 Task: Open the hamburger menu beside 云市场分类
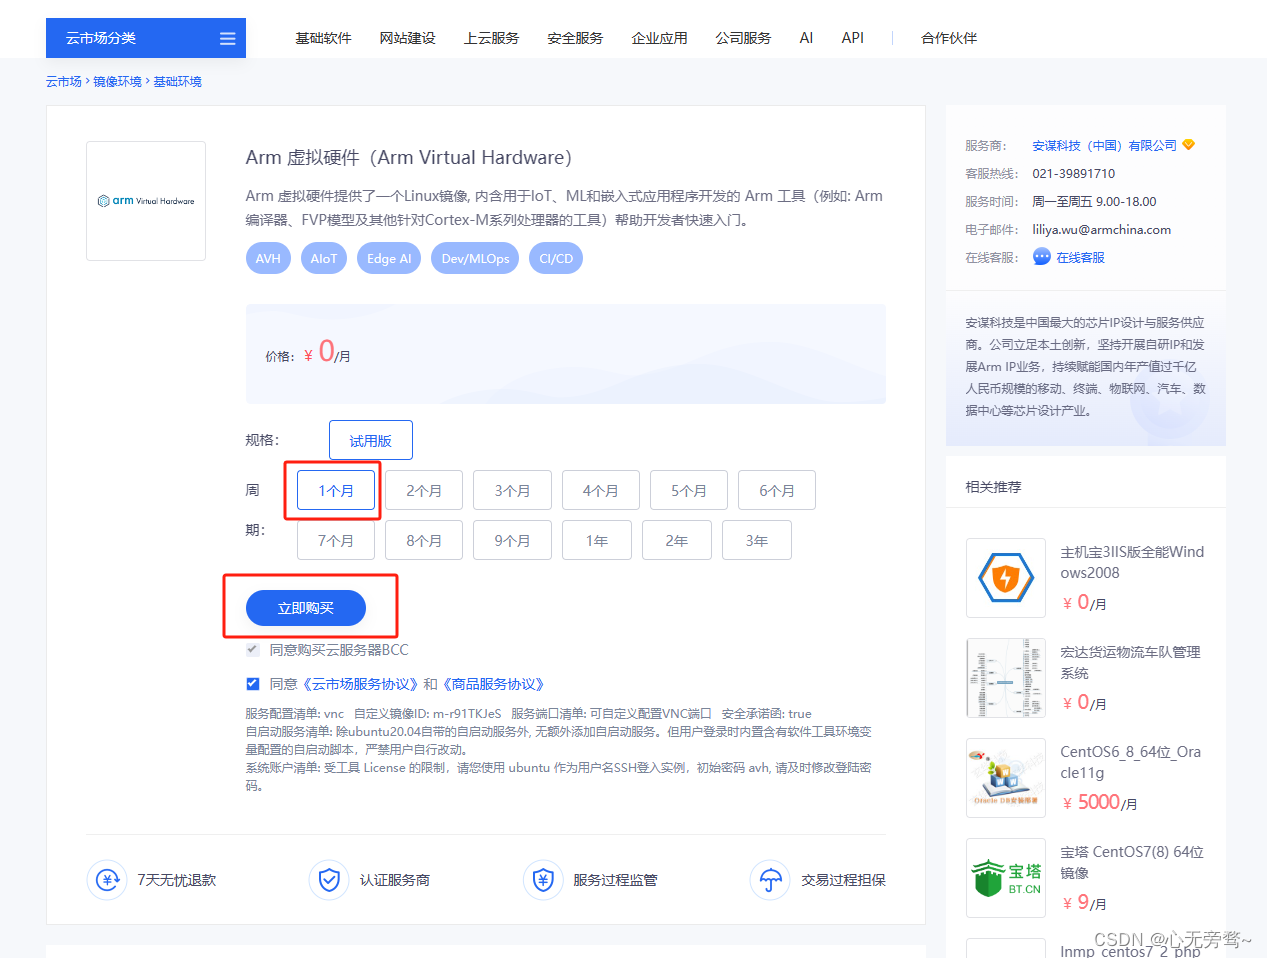227,38
